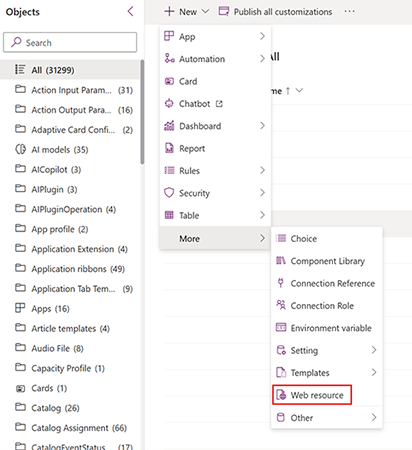Expand the Other submenu chevron
Viewport: 412px width, 450px height.
click(x=374, y=417)
